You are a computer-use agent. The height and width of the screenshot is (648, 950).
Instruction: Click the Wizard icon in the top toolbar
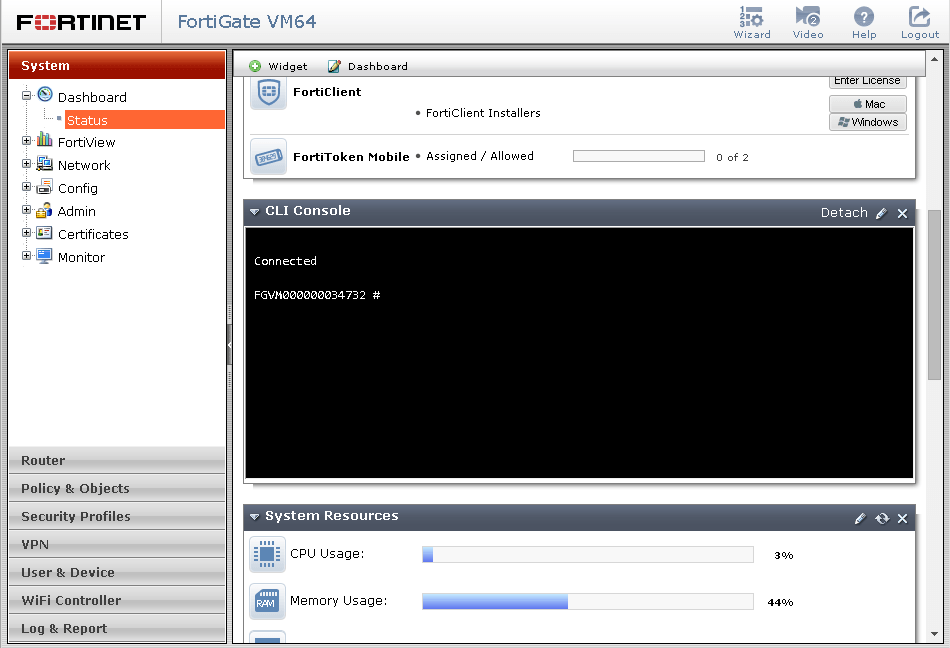pyautogui.click(x=752, y=22)
